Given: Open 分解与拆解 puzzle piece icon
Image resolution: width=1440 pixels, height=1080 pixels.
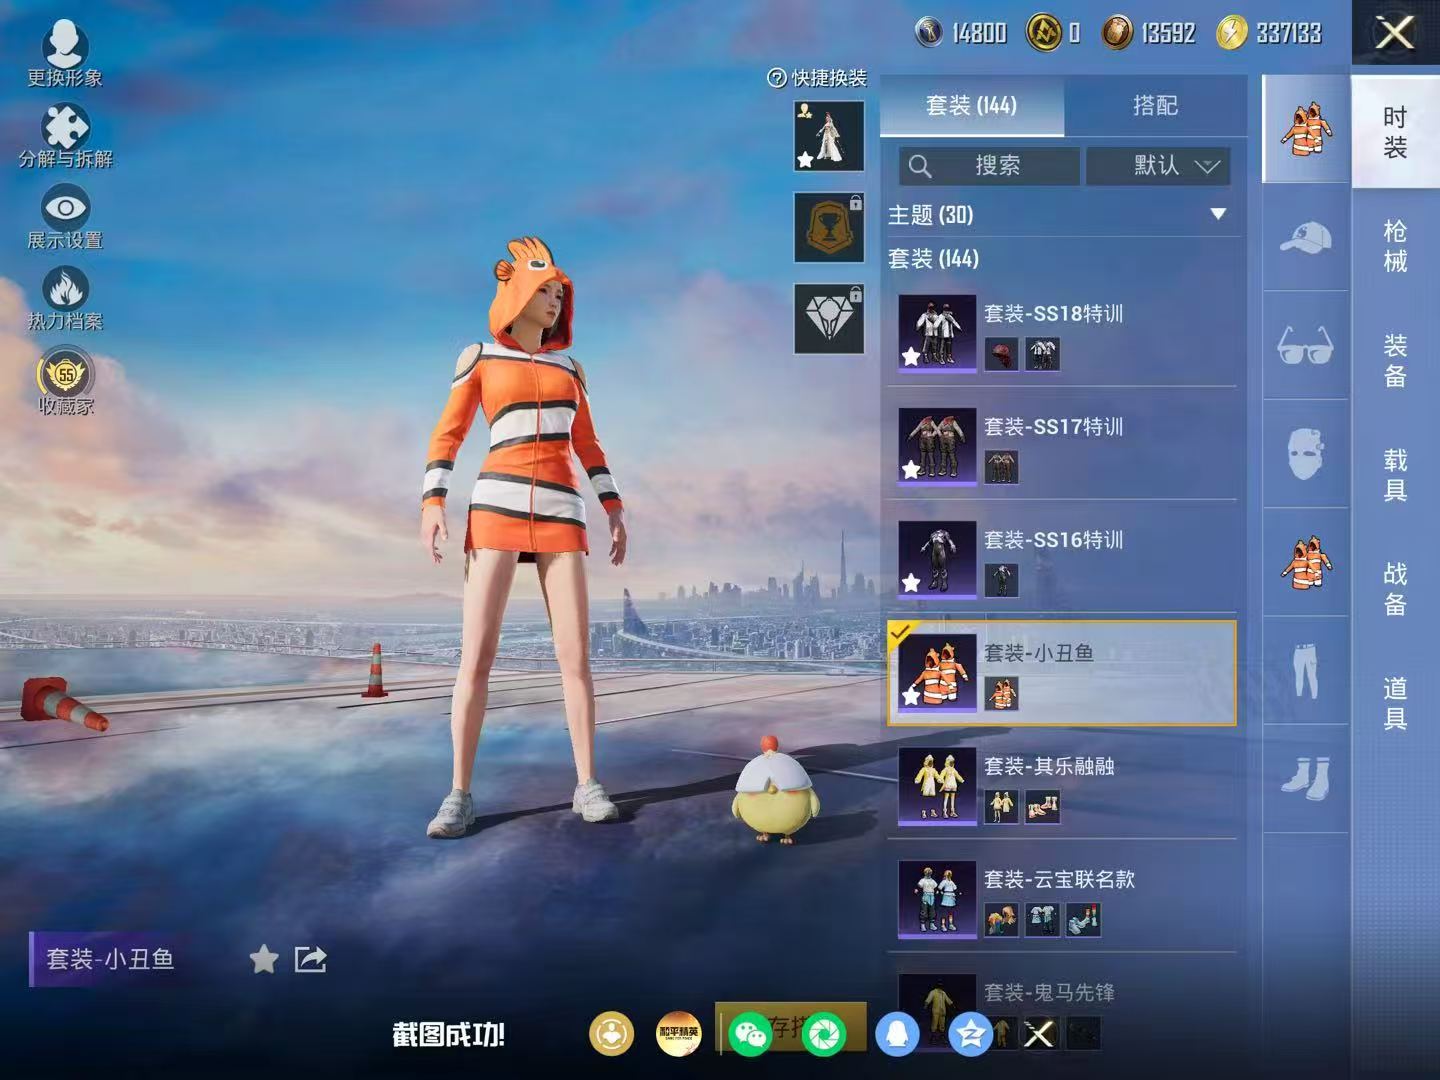Looking at the screenshot, I should click(65, 128).
